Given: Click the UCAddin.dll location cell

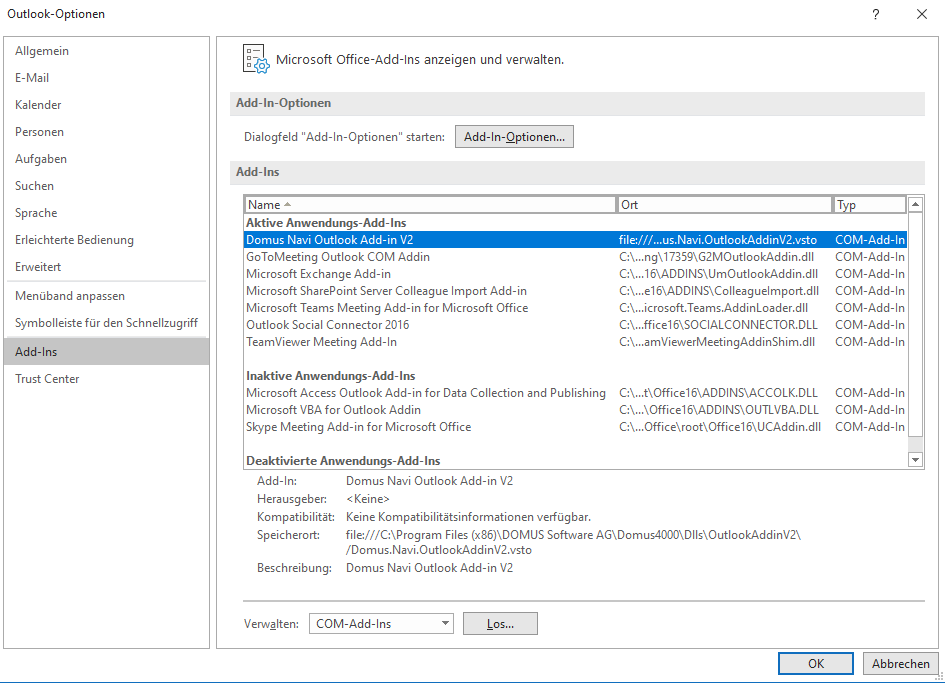Looking at the screenshot, I should point(720,427).
